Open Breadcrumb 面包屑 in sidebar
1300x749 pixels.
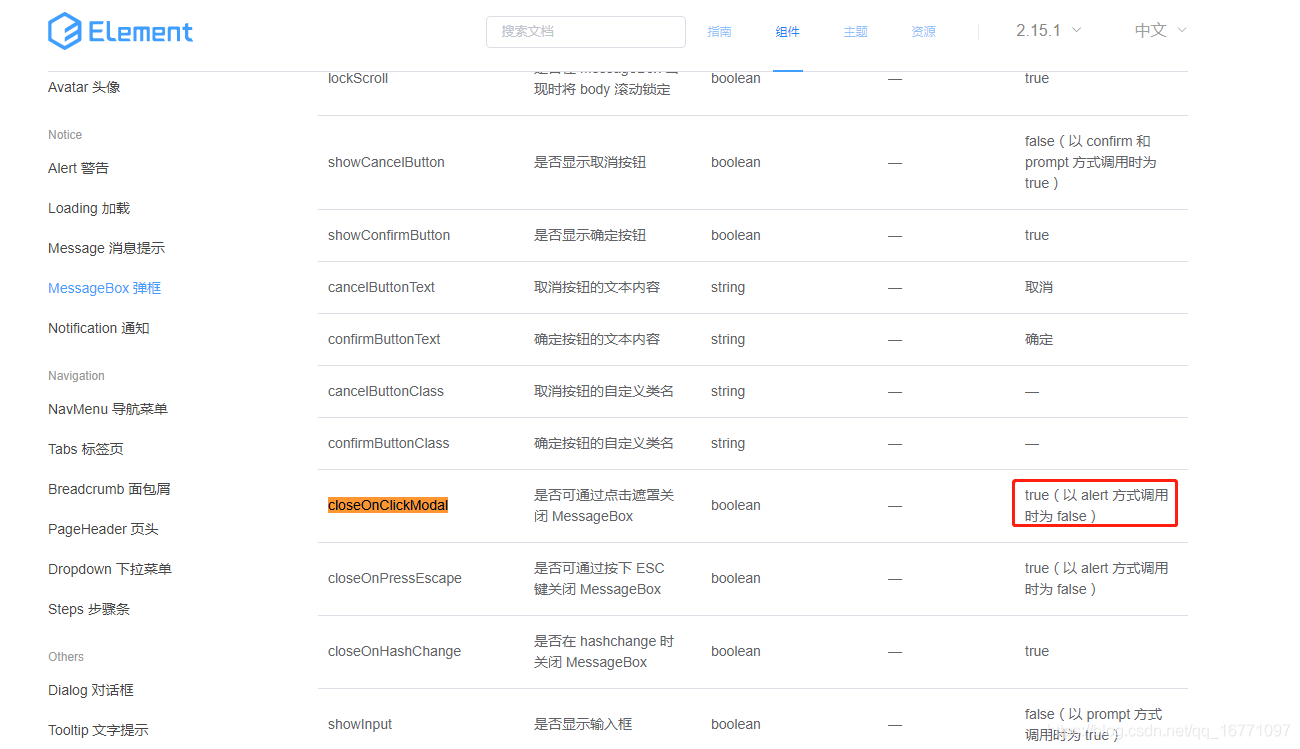pyautogui.click(x=109, y=489)
